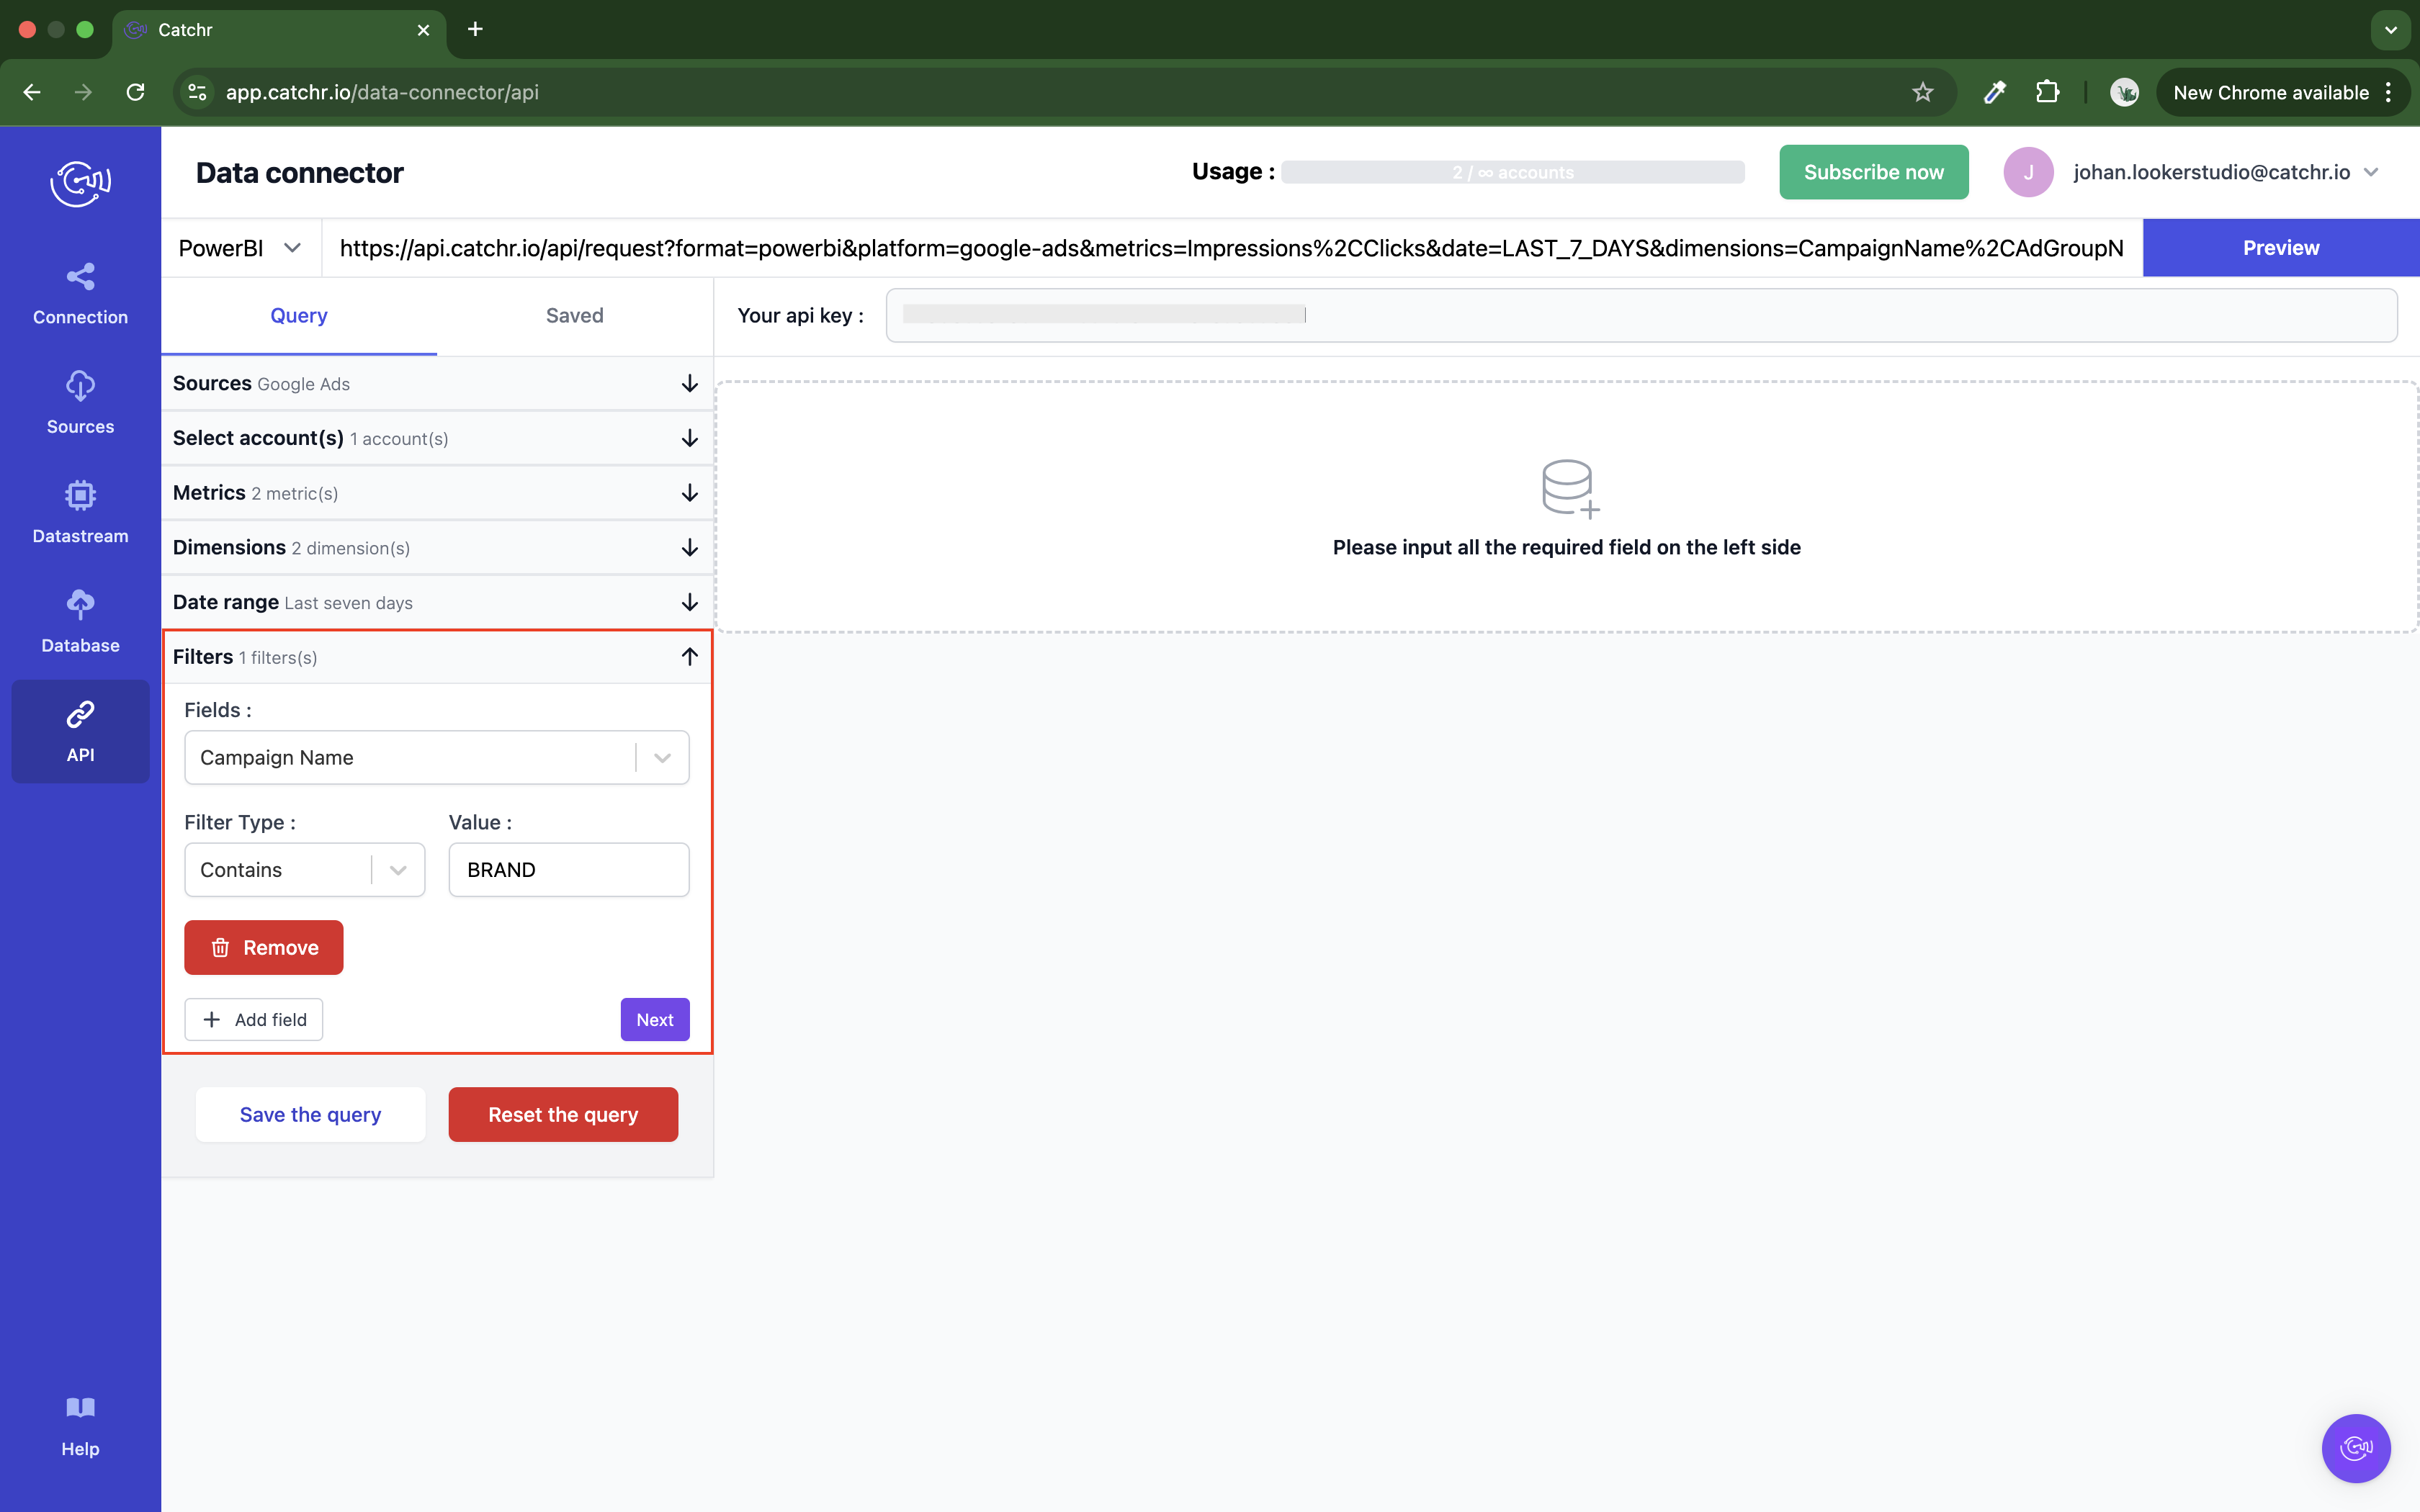Open the Help section
Image resolution: width=2420 pixels, height=1512 pixels.
click(80, 1427)
